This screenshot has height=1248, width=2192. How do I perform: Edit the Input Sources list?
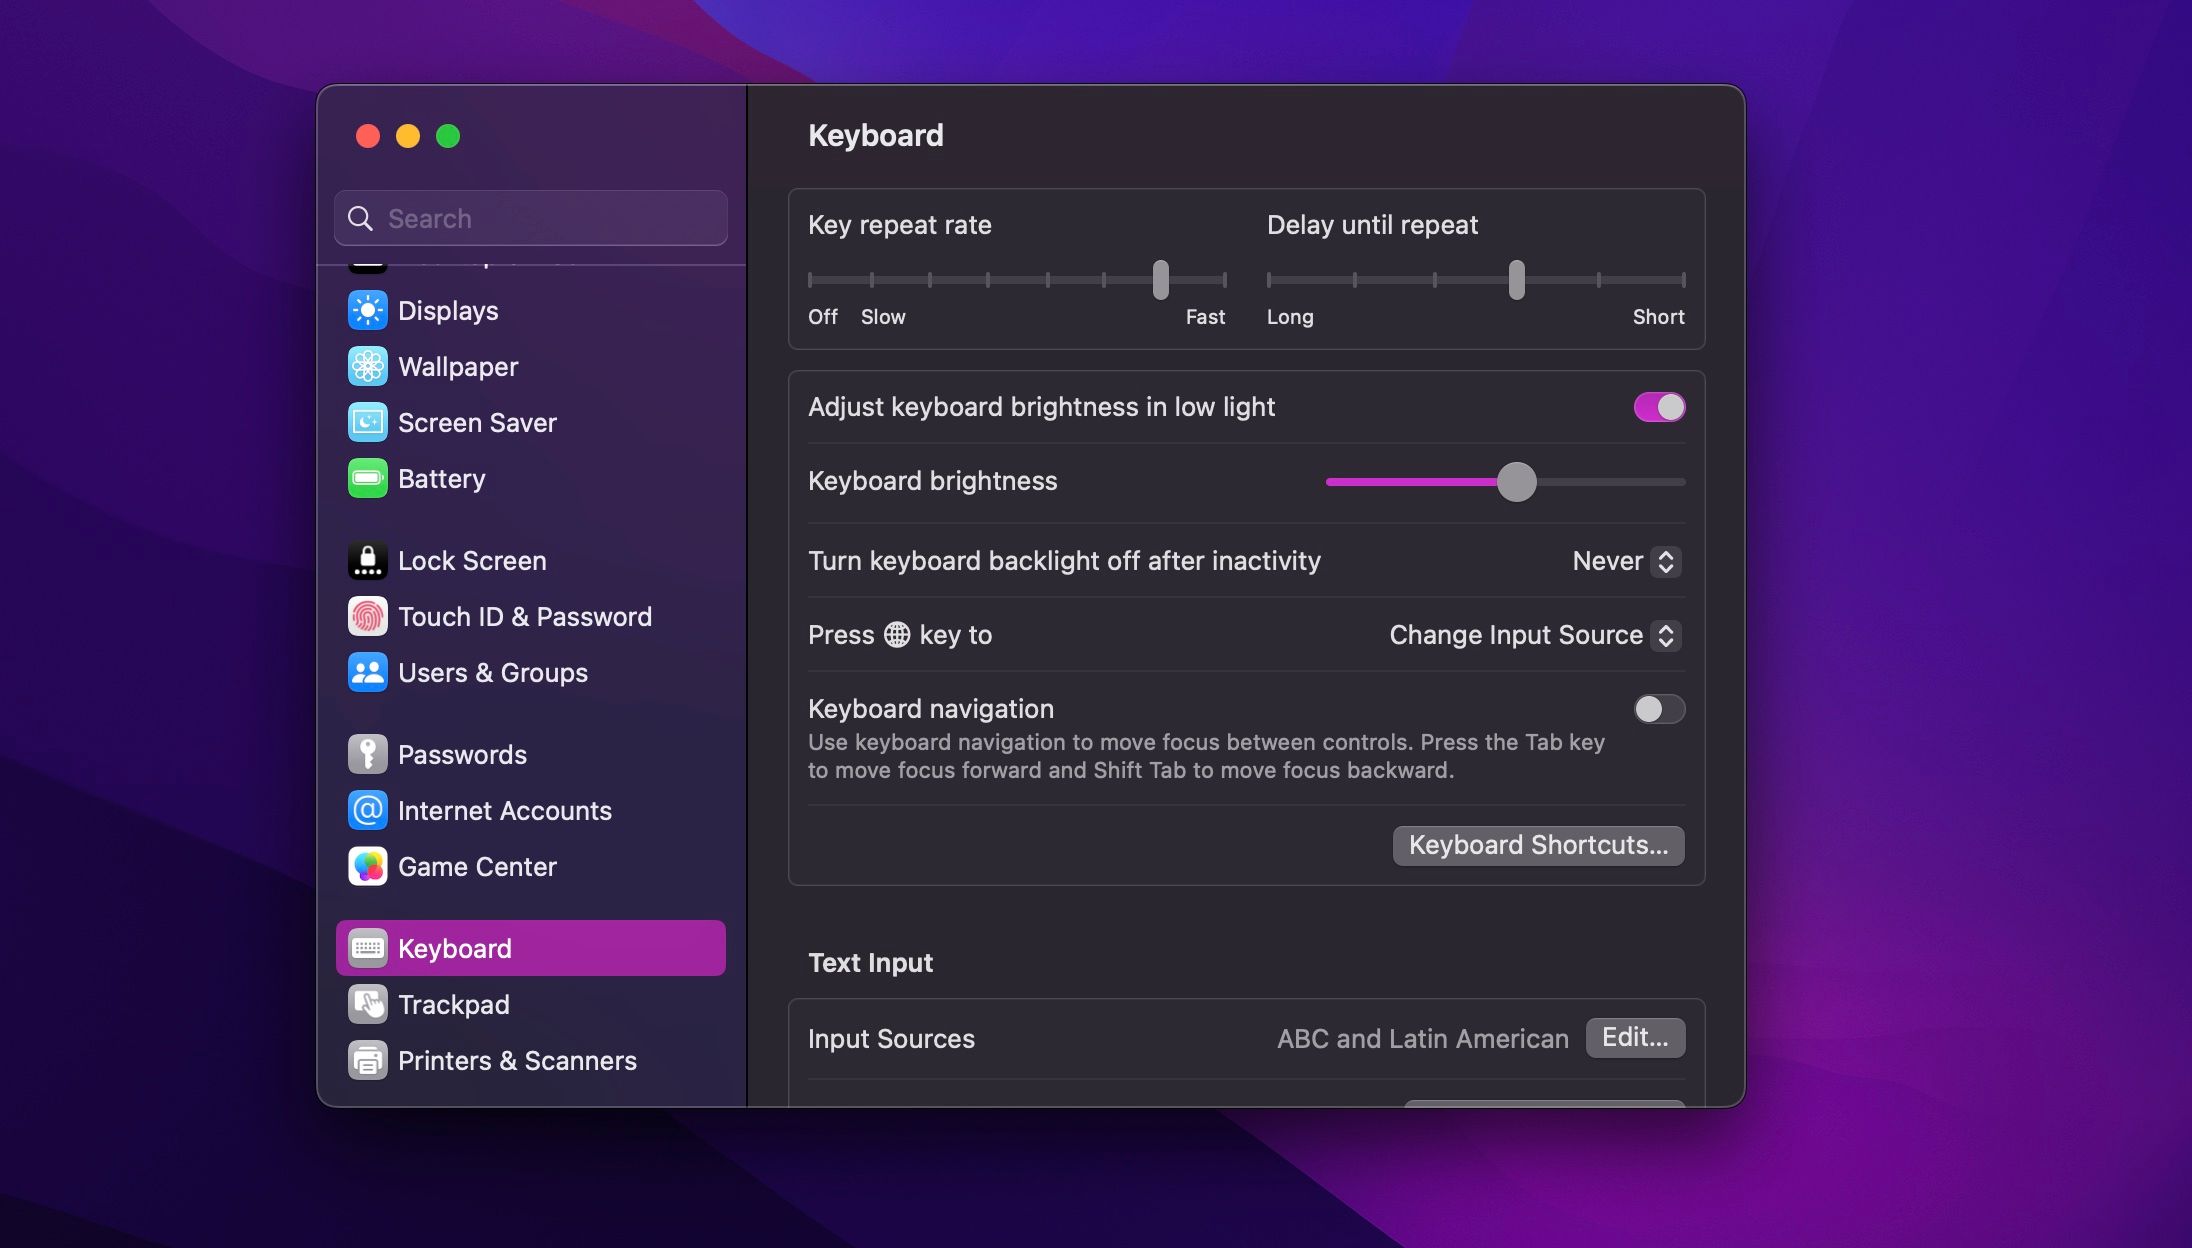pos(1634,1038)
